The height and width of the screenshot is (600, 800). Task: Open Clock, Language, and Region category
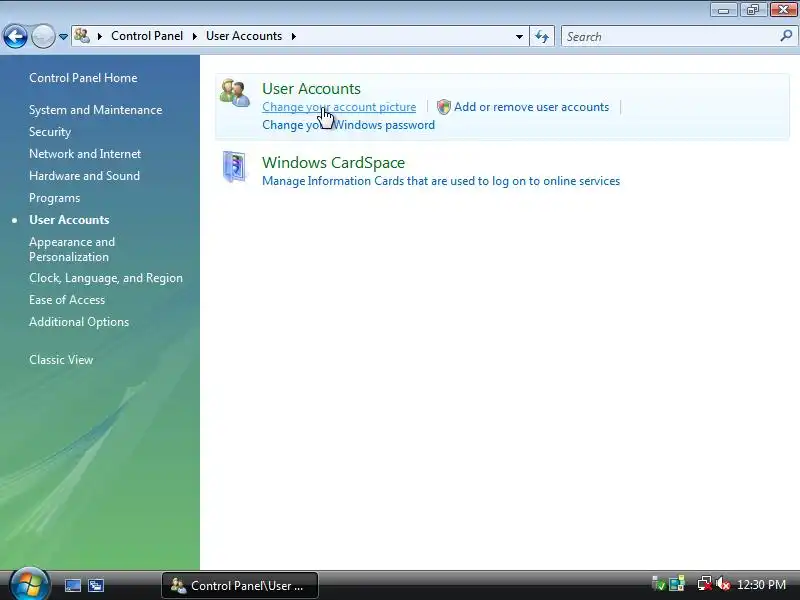[106, 278]
